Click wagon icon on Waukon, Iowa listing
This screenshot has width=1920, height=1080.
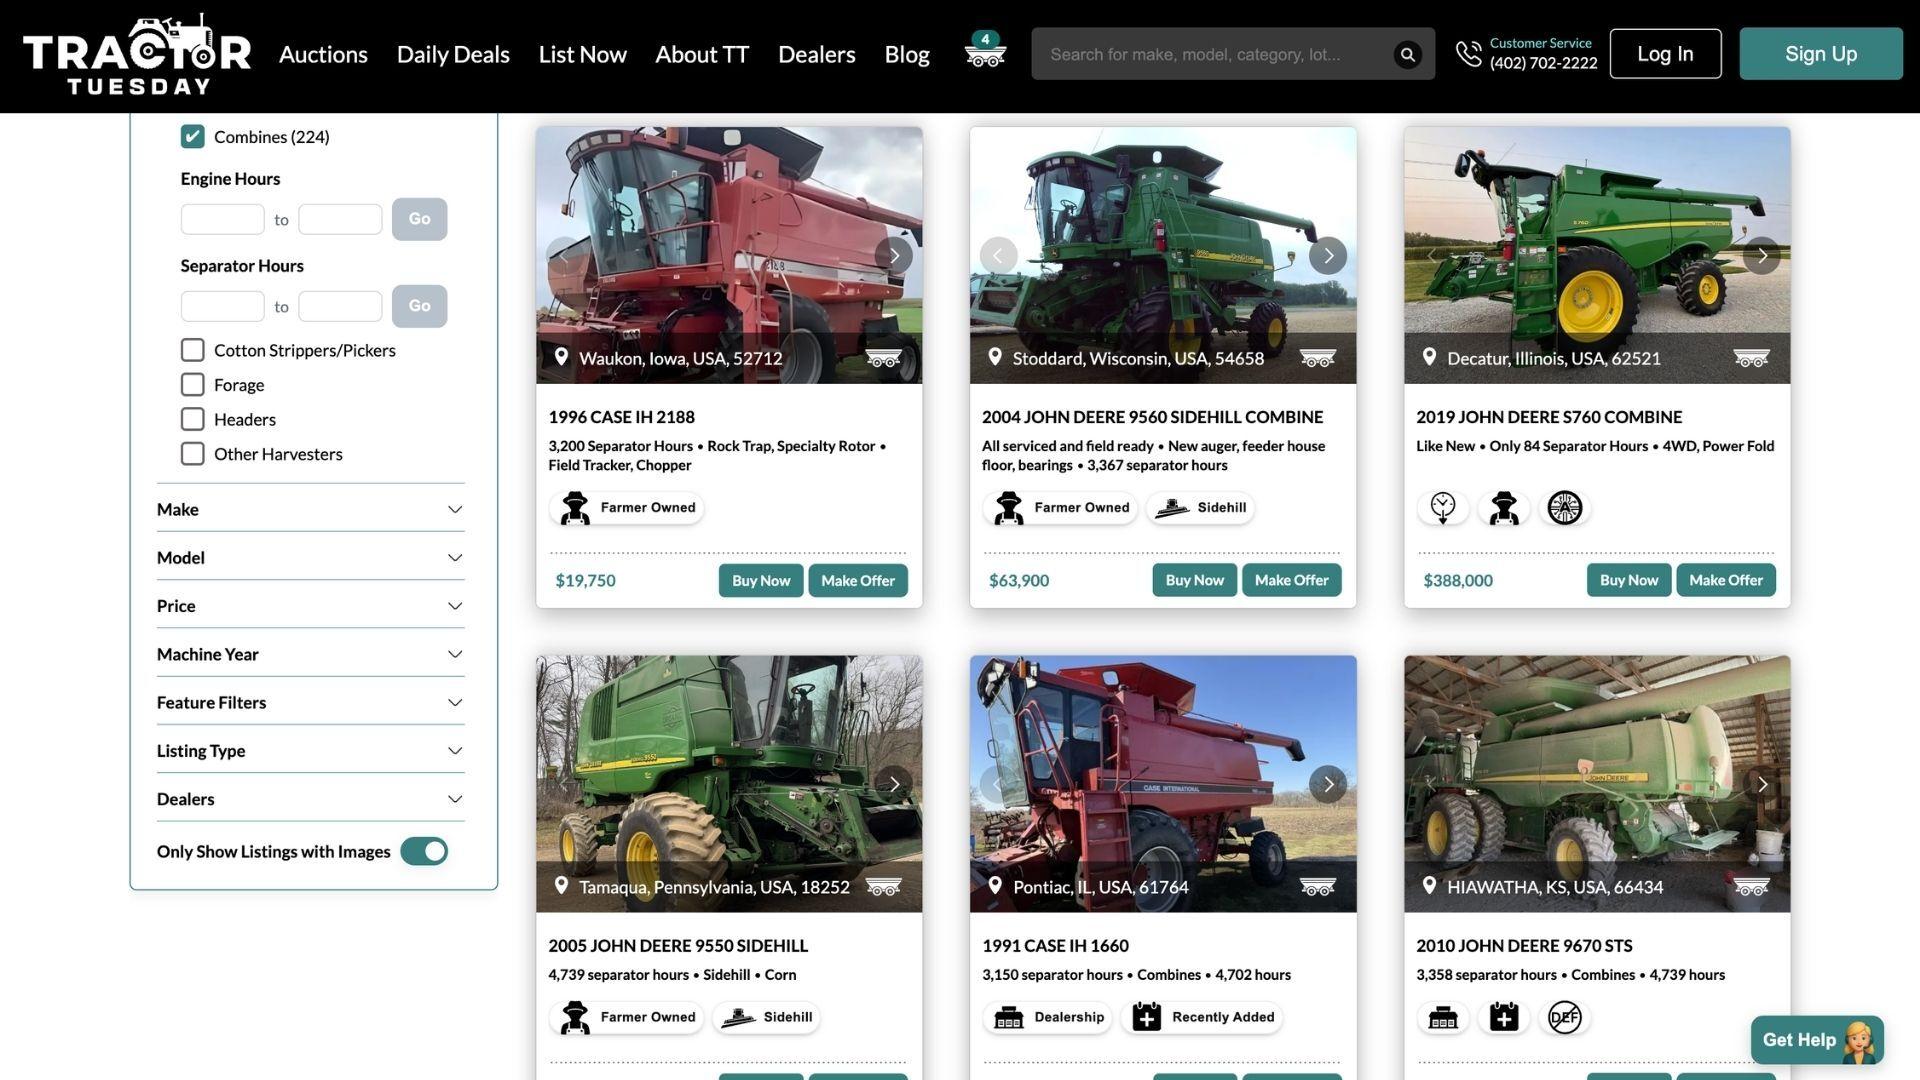[x=883, y=358]
